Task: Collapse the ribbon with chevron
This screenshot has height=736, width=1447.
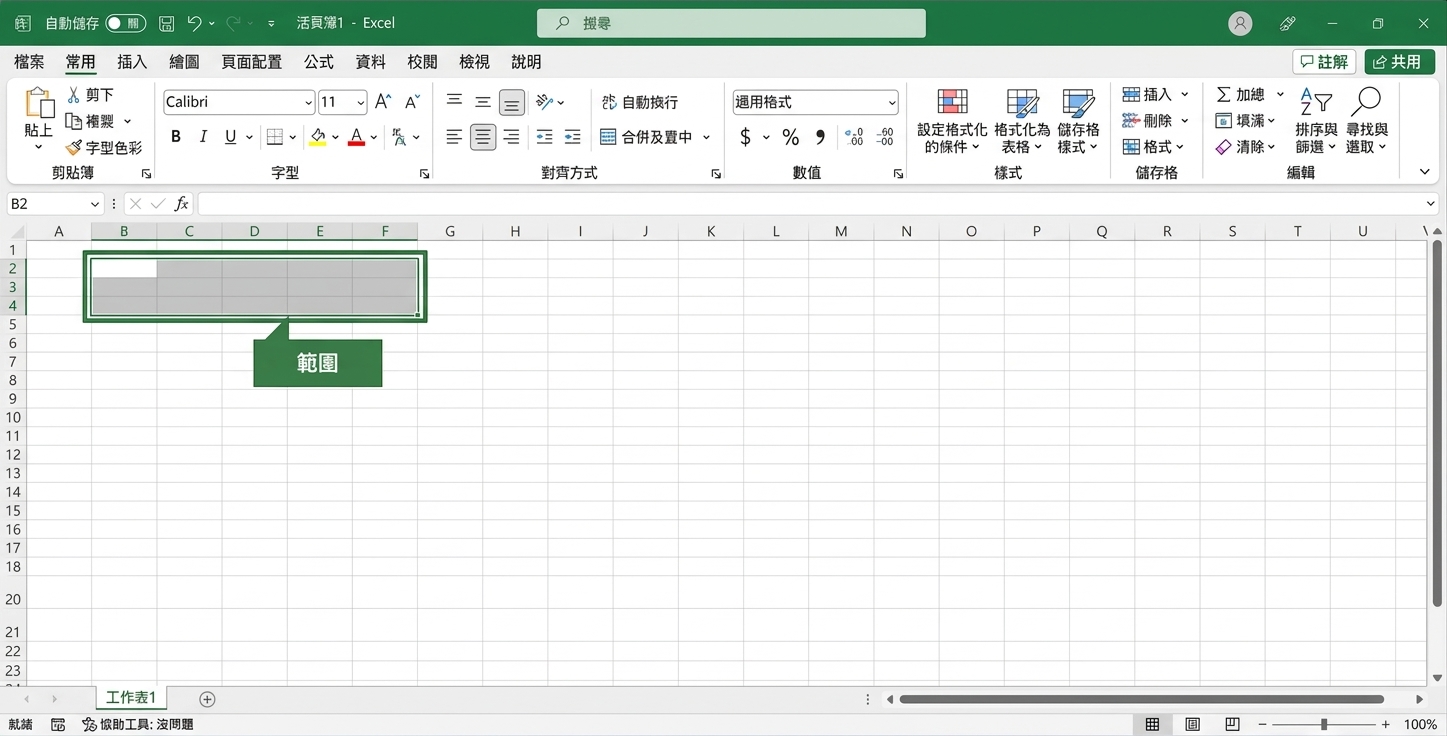Action: tap(1425, 172)
